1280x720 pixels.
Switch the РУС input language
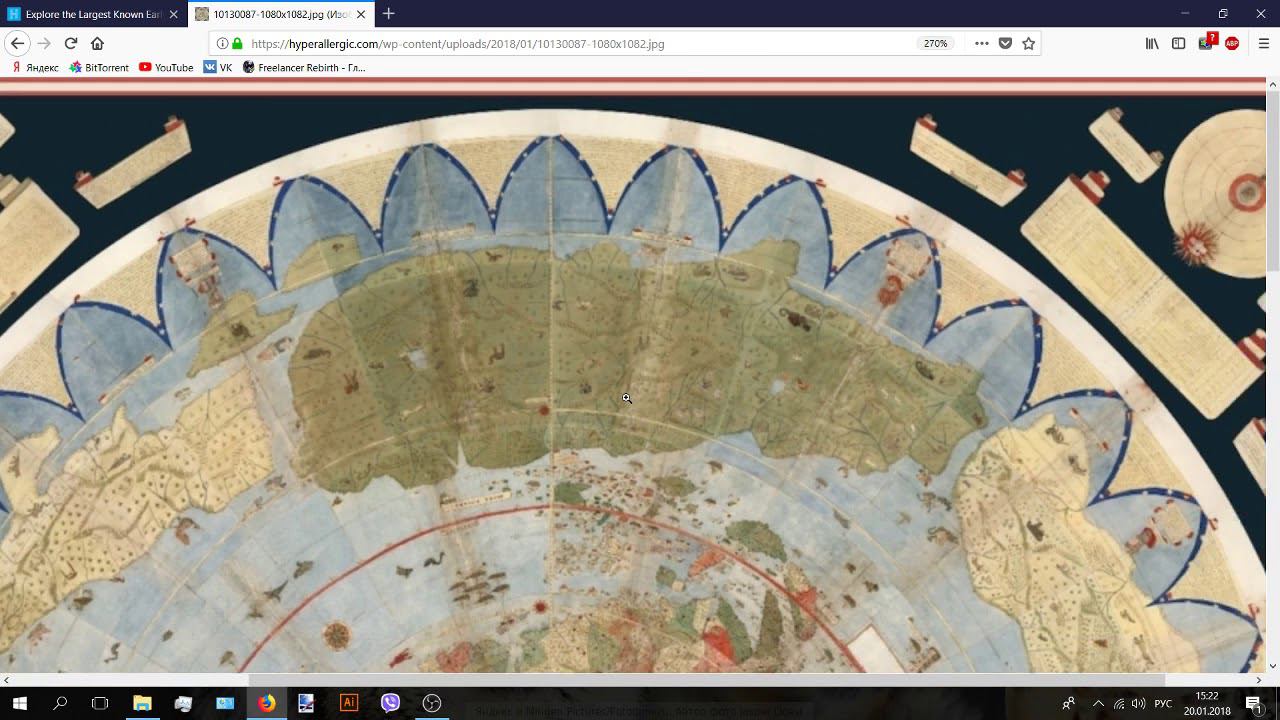click(1163, 703)
